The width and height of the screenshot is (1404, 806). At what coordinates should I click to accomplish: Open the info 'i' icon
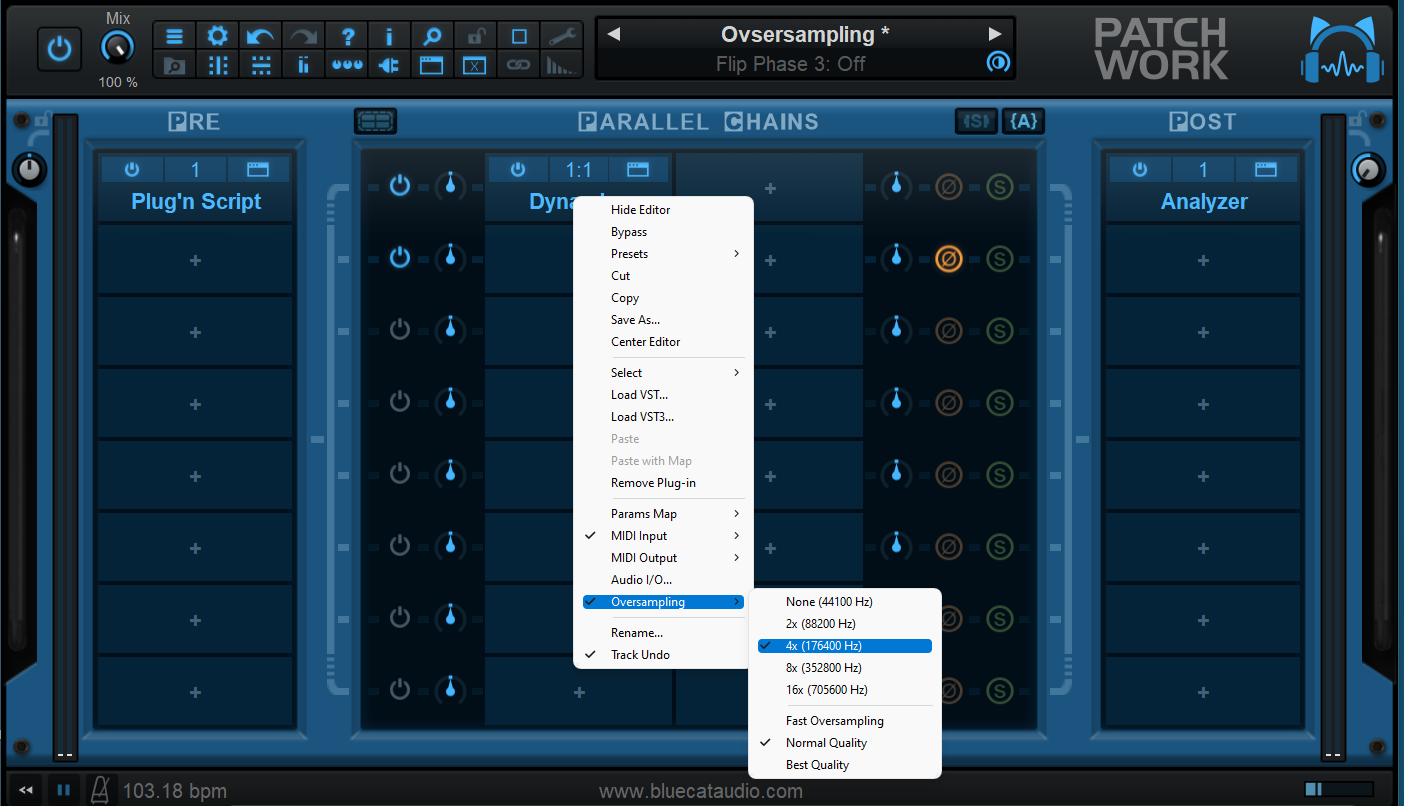click(x=389, y=36)
